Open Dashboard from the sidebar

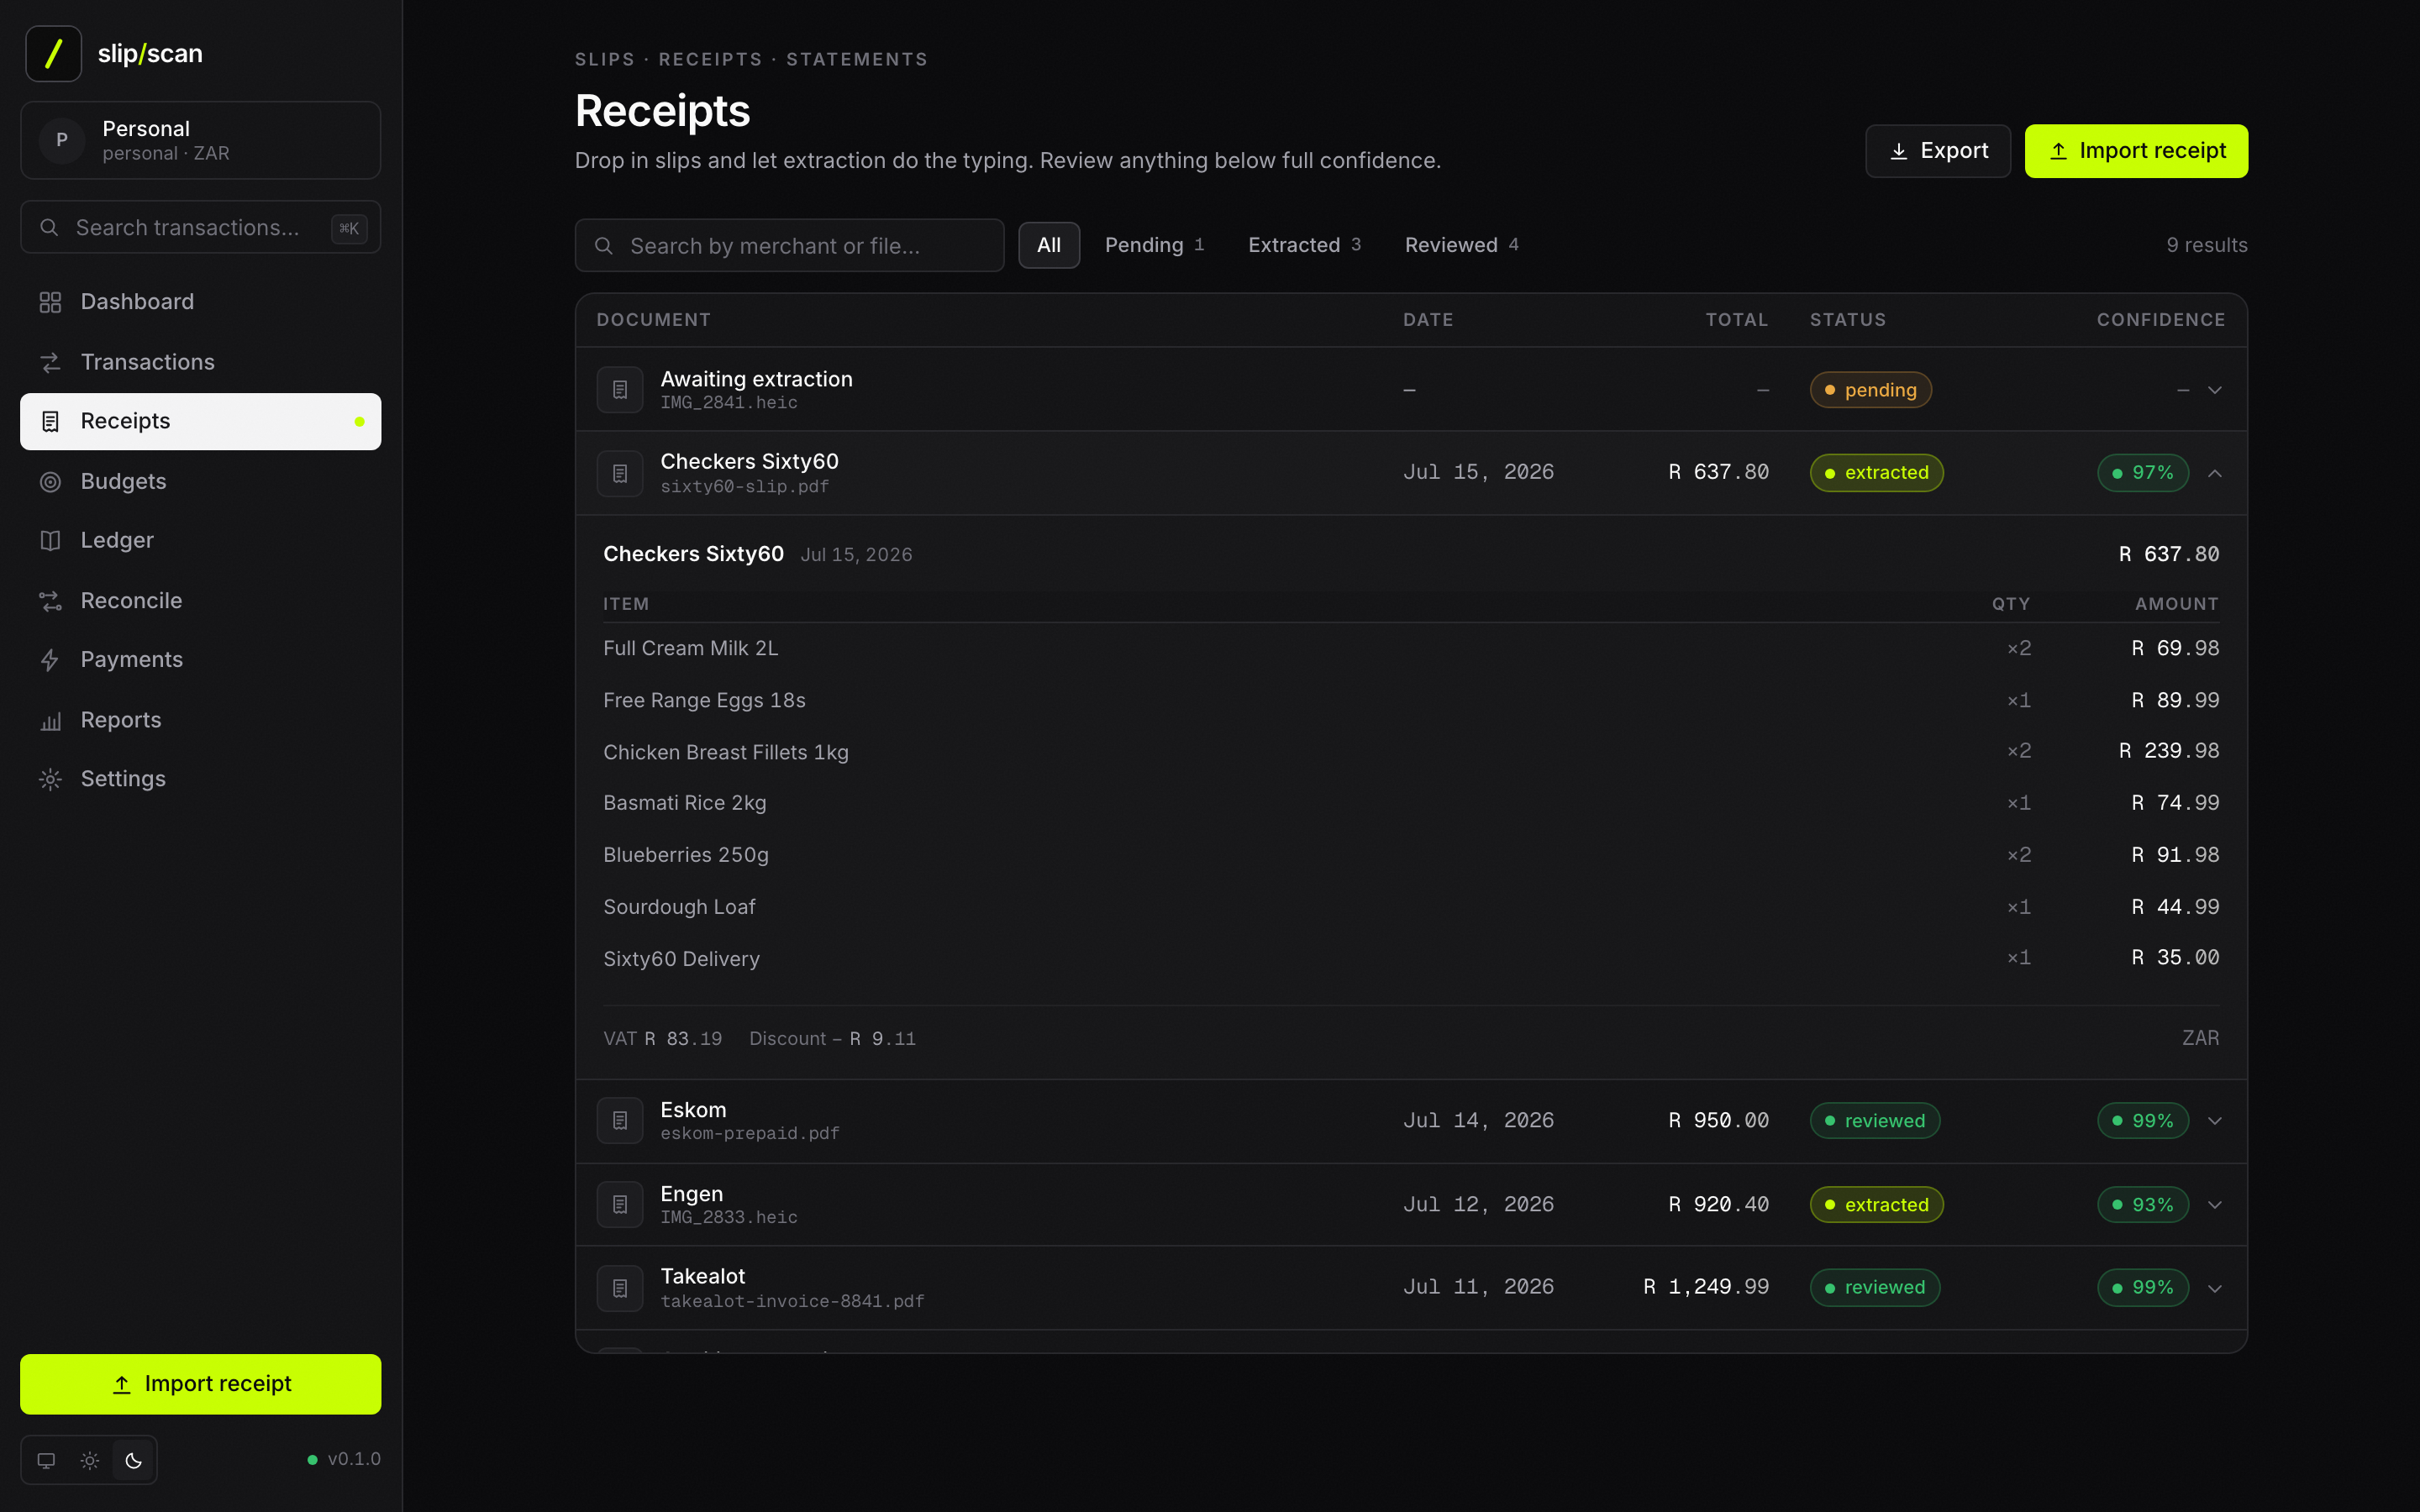coord(200,302)
